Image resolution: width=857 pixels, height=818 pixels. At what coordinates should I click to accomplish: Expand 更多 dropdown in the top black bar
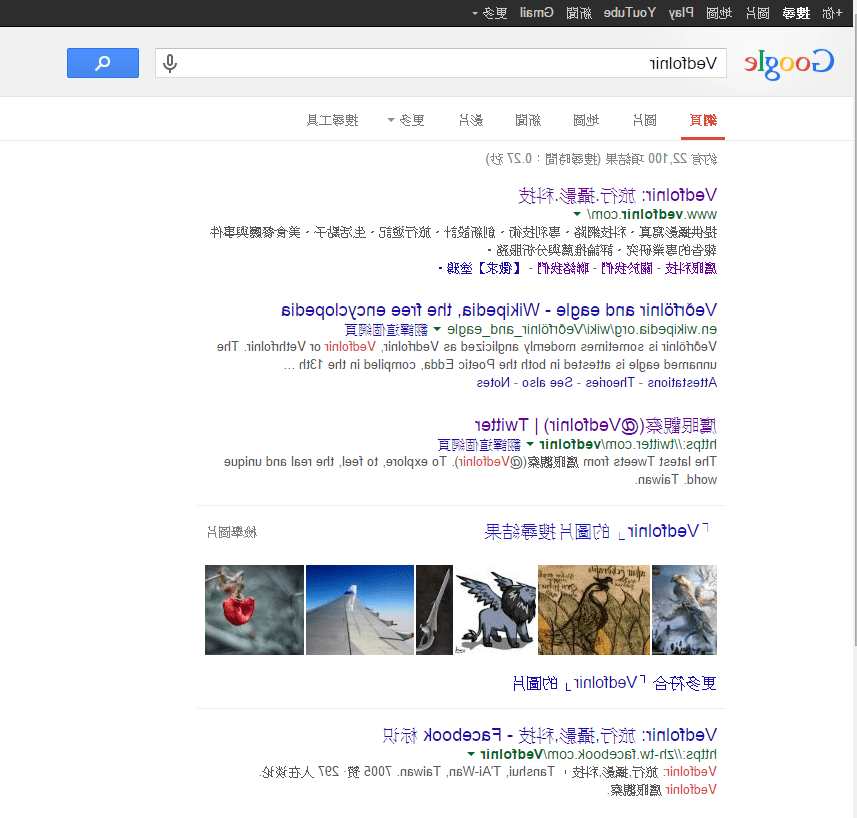click(x=490, y=13)
